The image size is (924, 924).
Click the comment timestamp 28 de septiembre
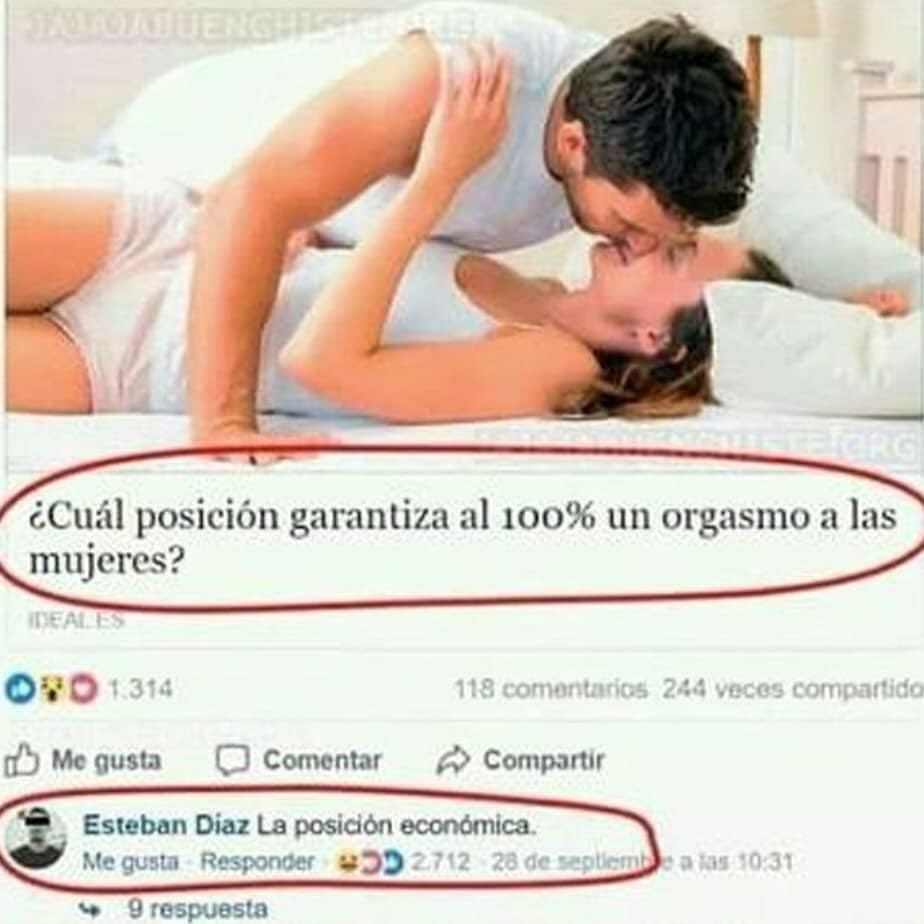pos(642,862)
